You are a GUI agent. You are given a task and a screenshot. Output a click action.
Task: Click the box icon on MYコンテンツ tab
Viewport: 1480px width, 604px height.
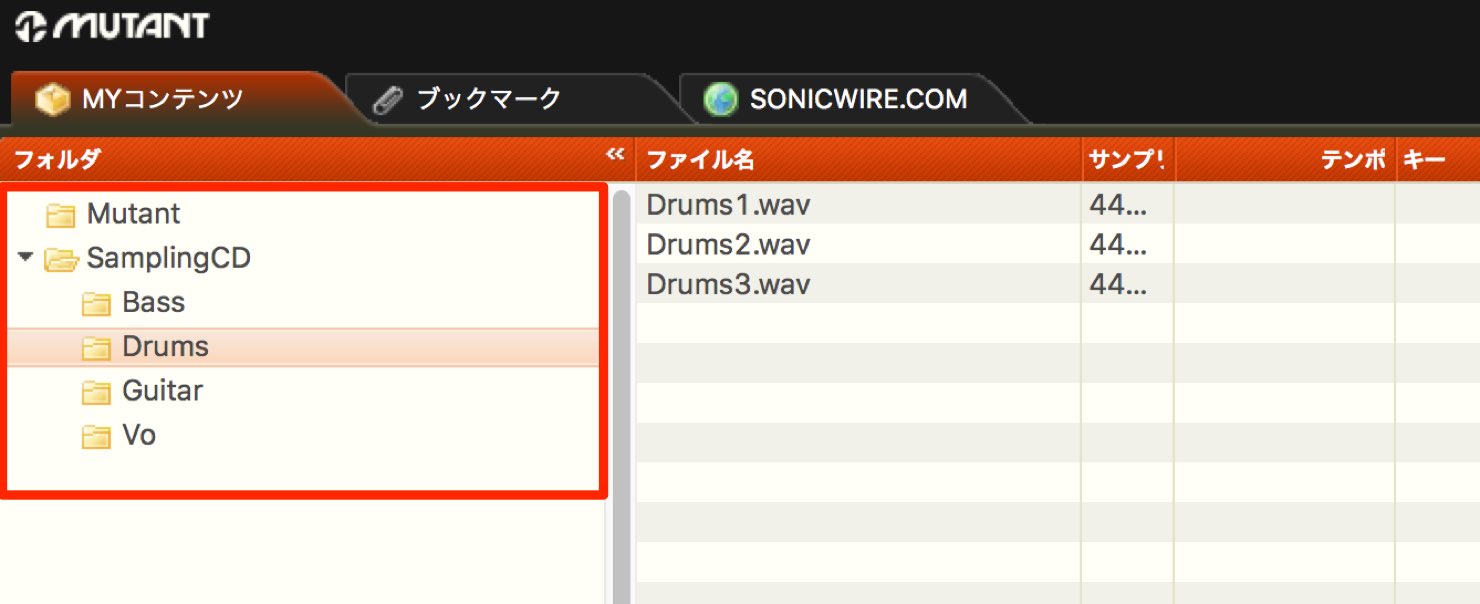[51, 99]
